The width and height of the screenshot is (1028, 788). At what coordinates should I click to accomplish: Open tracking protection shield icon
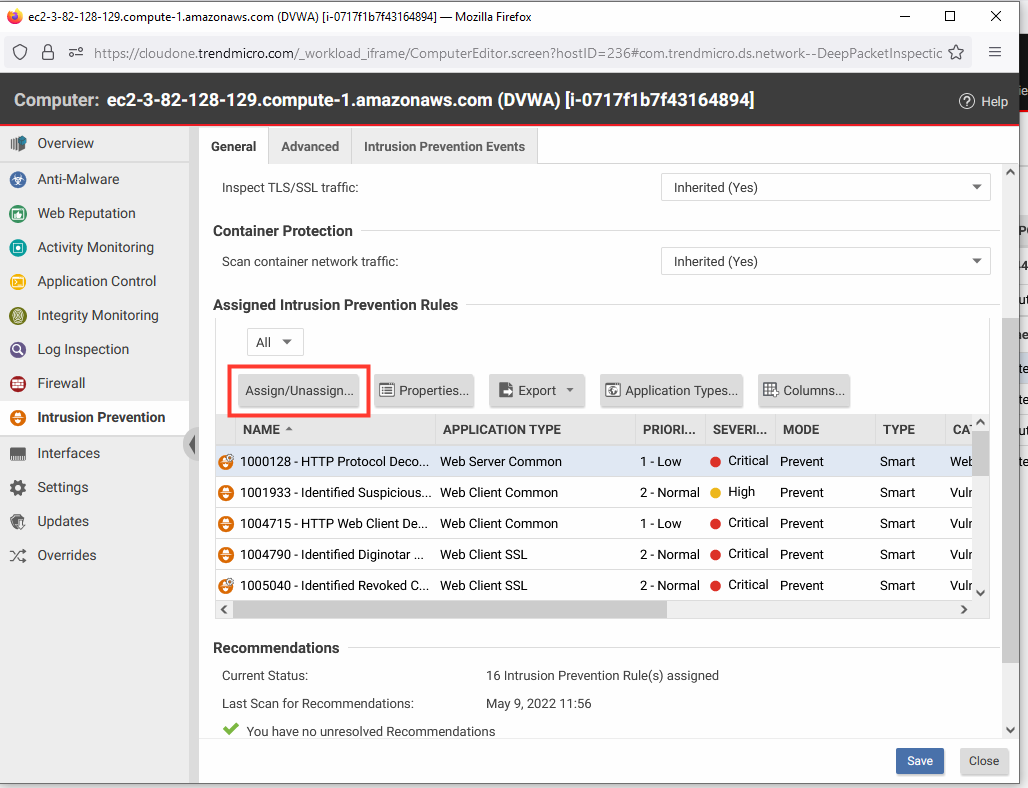[x=20, y=52]
